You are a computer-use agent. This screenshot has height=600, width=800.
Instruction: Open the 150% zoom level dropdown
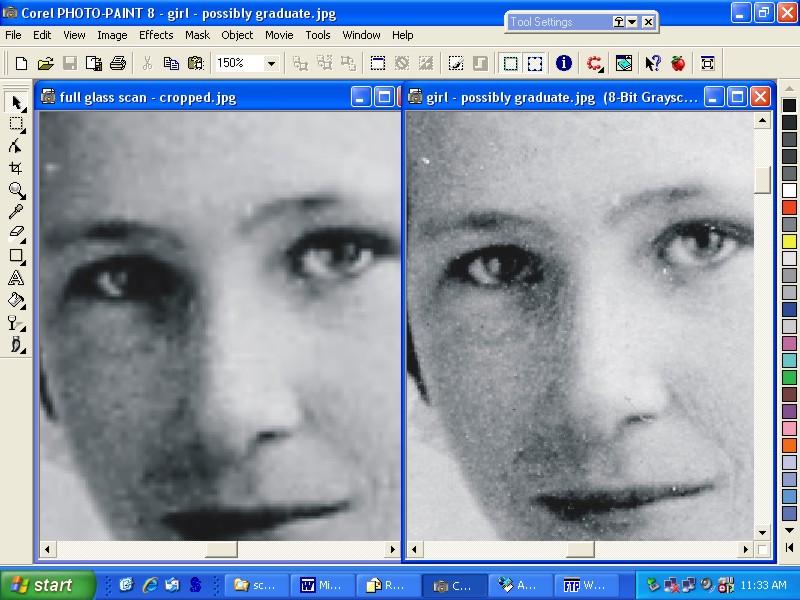pos(271,63)
